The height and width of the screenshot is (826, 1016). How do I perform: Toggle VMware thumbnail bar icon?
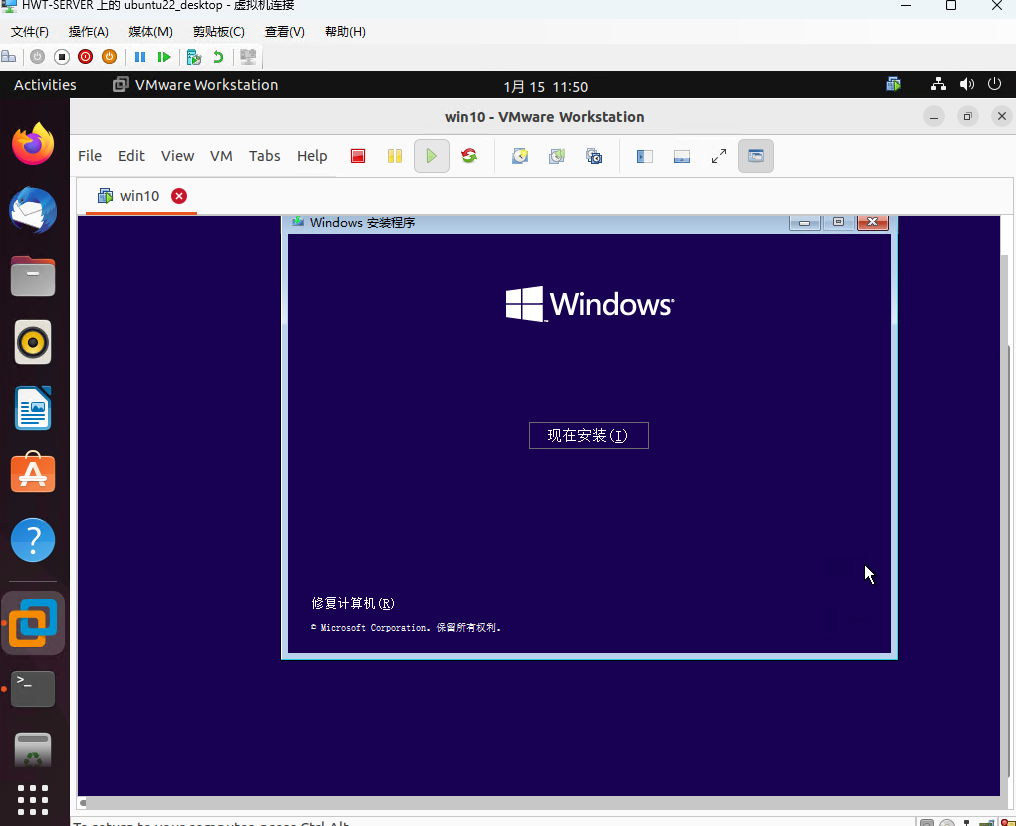682,156
